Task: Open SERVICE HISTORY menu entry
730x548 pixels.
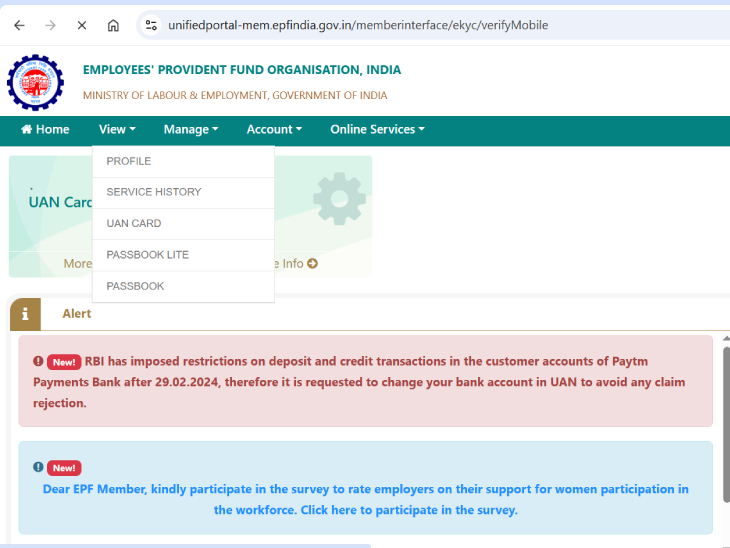Action: [154, 192]
